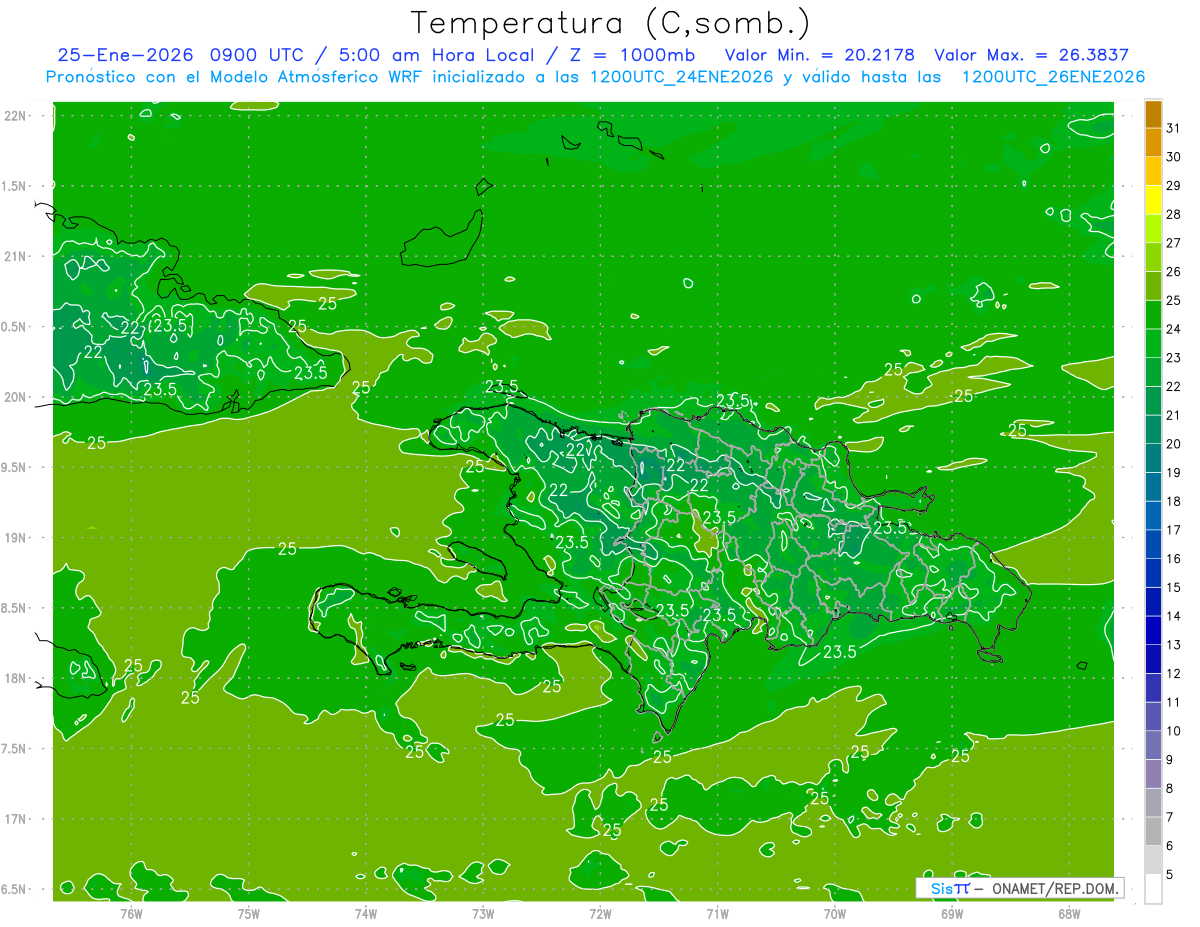Click the 22N latitude axis label

[x=15, y=116]
